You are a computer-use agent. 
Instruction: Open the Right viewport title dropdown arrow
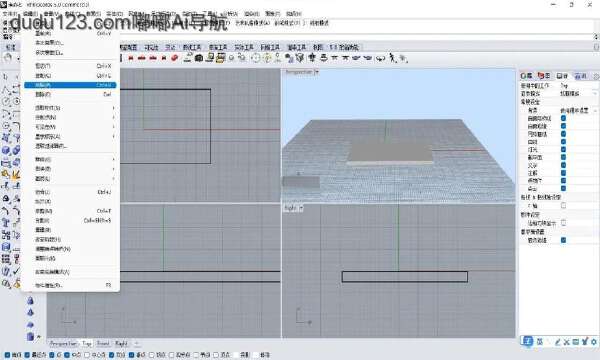pyautogui.click(x=301, y=208)
